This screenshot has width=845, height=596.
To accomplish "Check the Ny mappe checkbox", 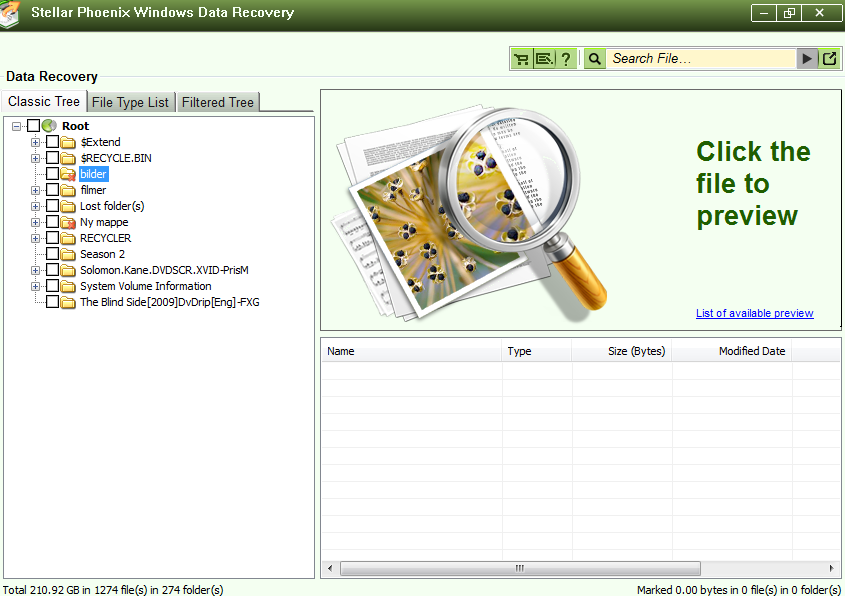I will [52, 221].
